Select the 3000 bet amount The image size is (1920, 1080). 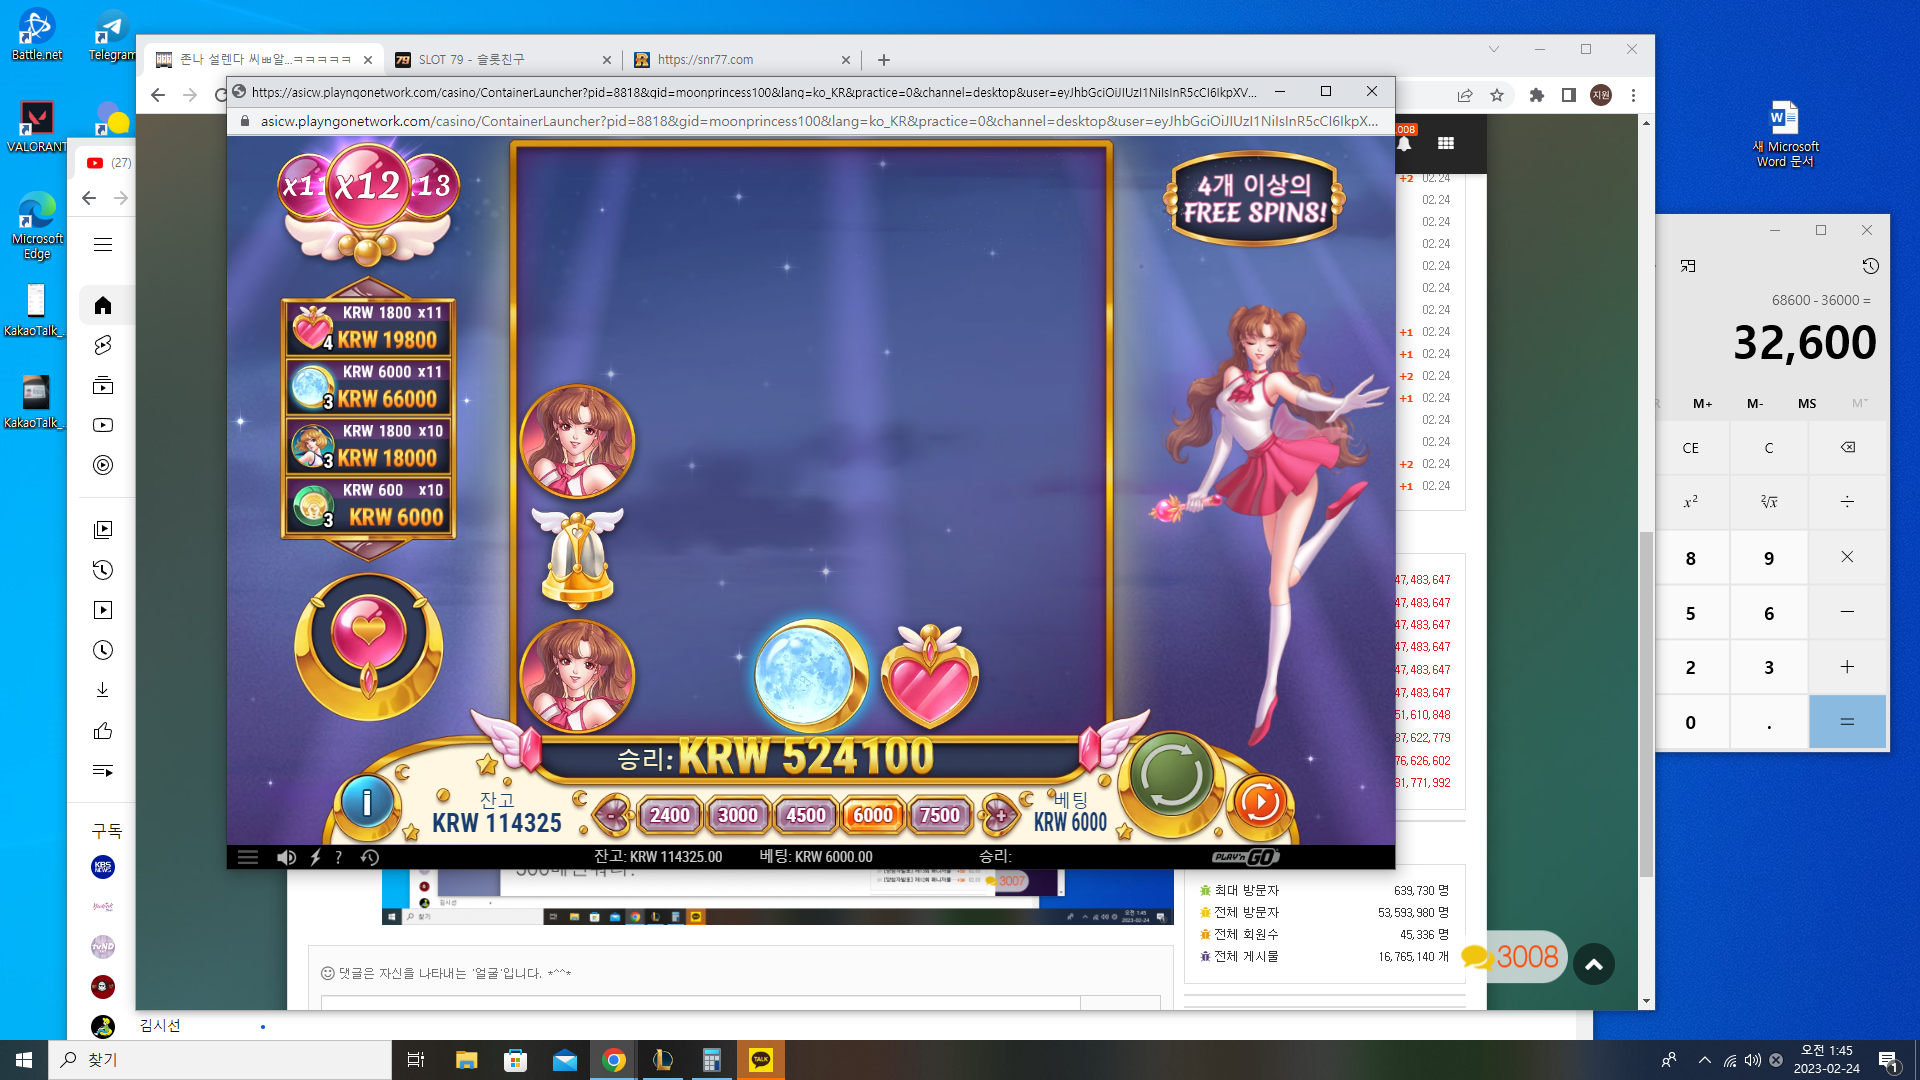(737, 815)
